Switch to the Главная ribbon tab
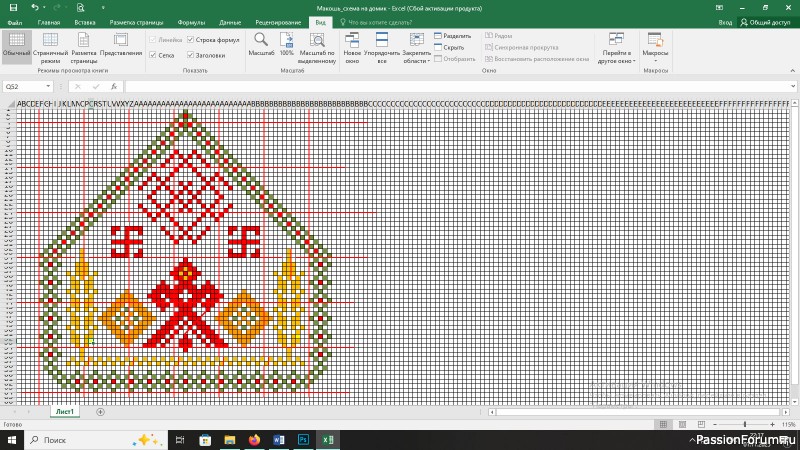 point(47,21)
